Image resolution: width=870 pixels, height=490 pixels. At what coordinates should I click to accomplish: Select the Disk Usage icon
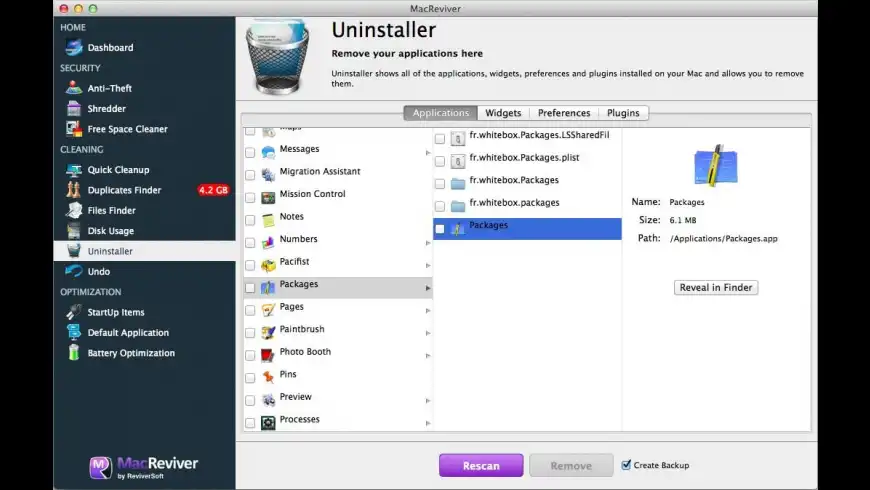pyautogui.click(x=73, y=231)
